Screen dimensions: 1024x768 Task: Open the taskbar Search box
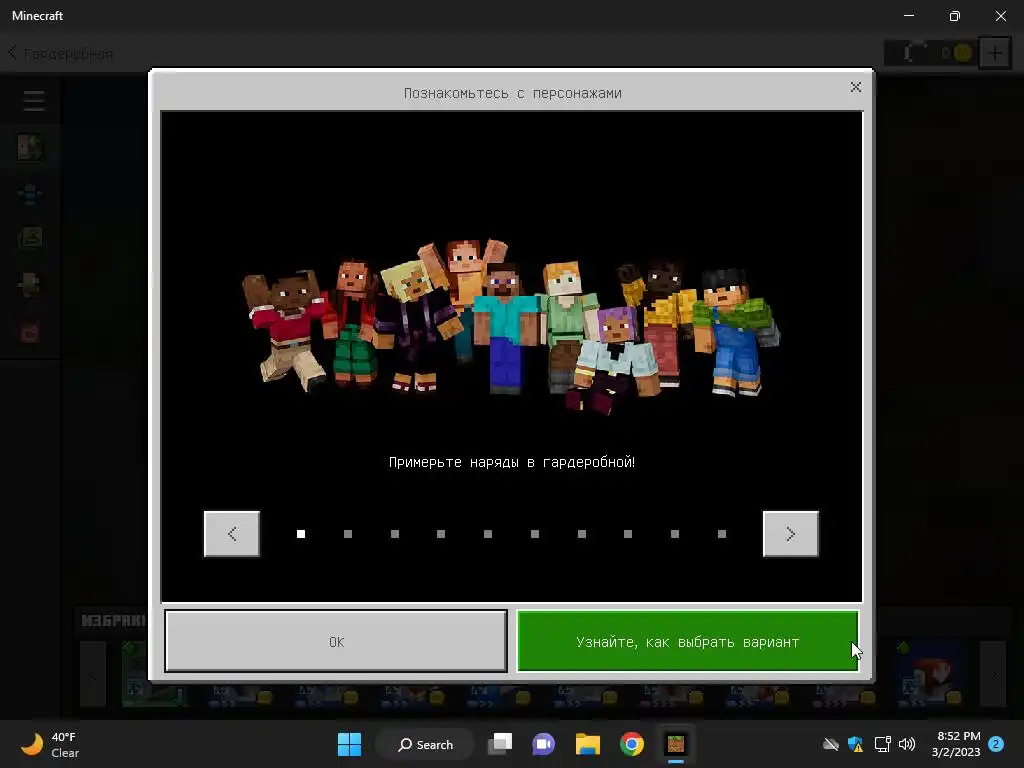(425, 744)
